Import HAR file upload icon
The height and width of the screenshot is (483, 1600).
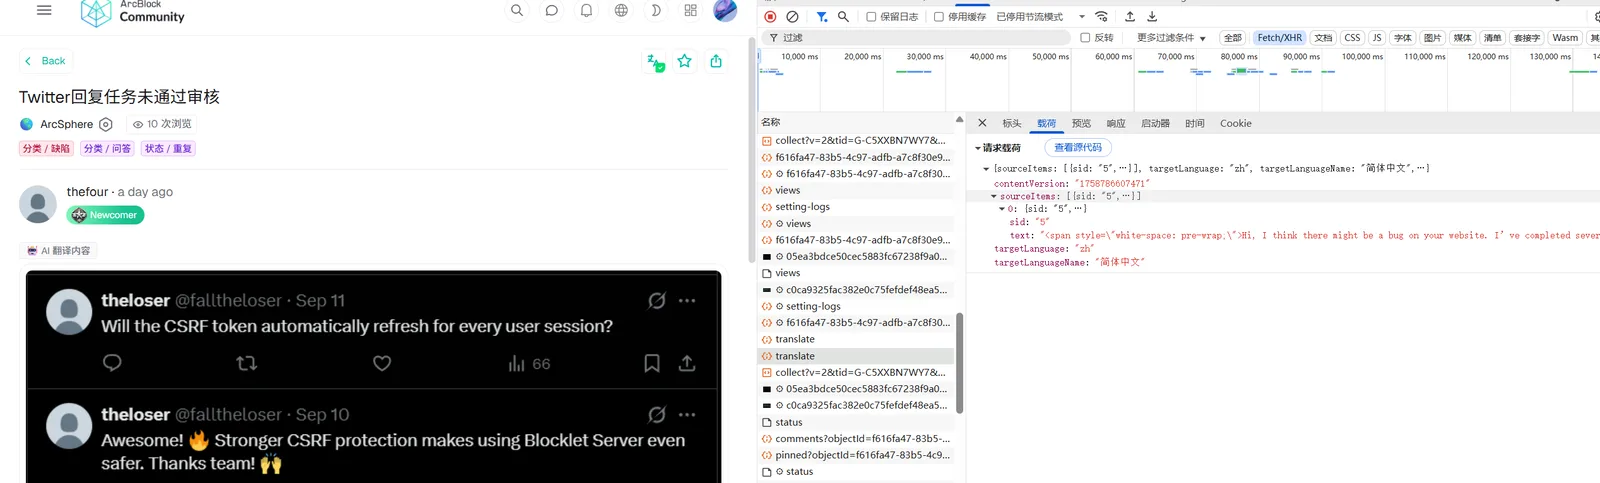(x=1130, y=17)
